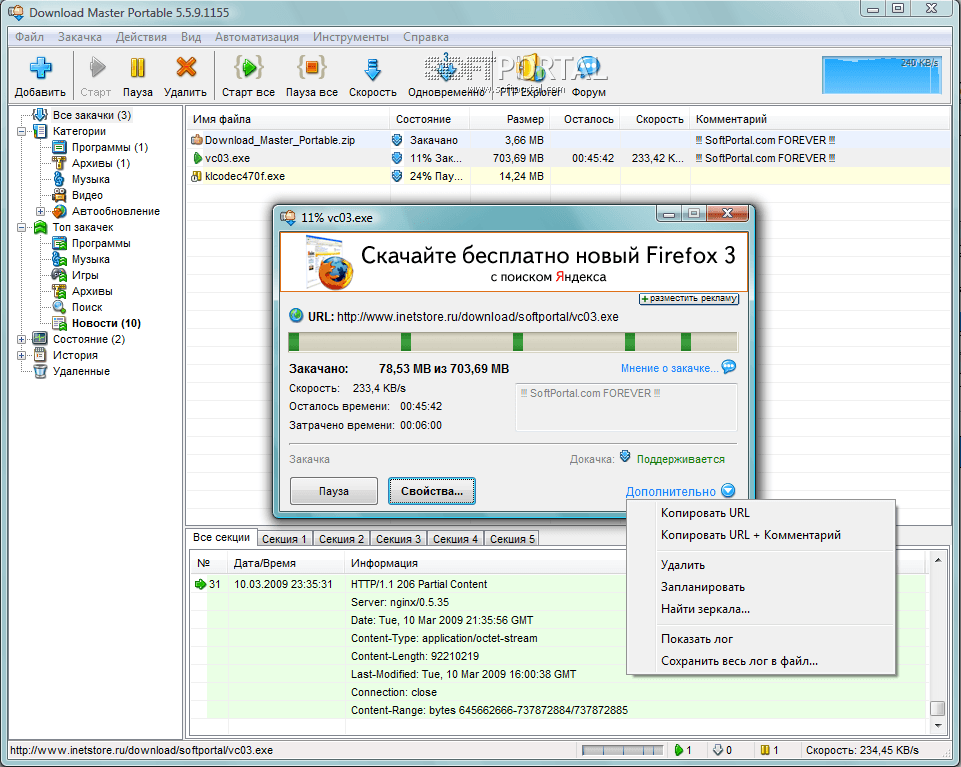Switch to the Все секции tab
This screenshot has height=767, width=961.
tap(221, 537)
